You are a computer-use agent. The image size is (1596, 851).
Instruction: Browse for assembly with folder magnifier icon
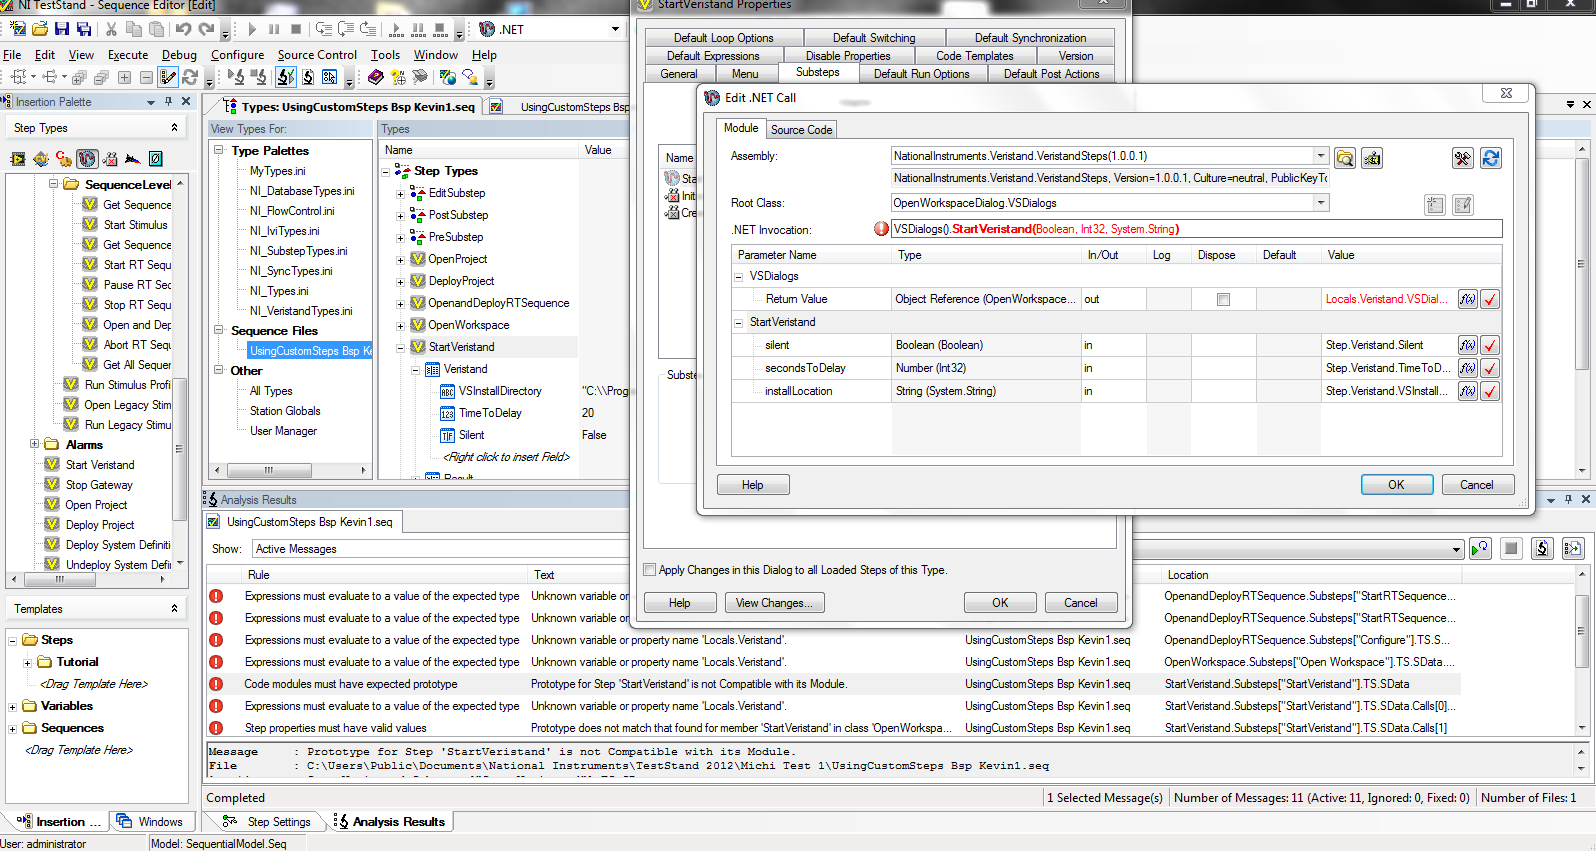(1345, 158)
